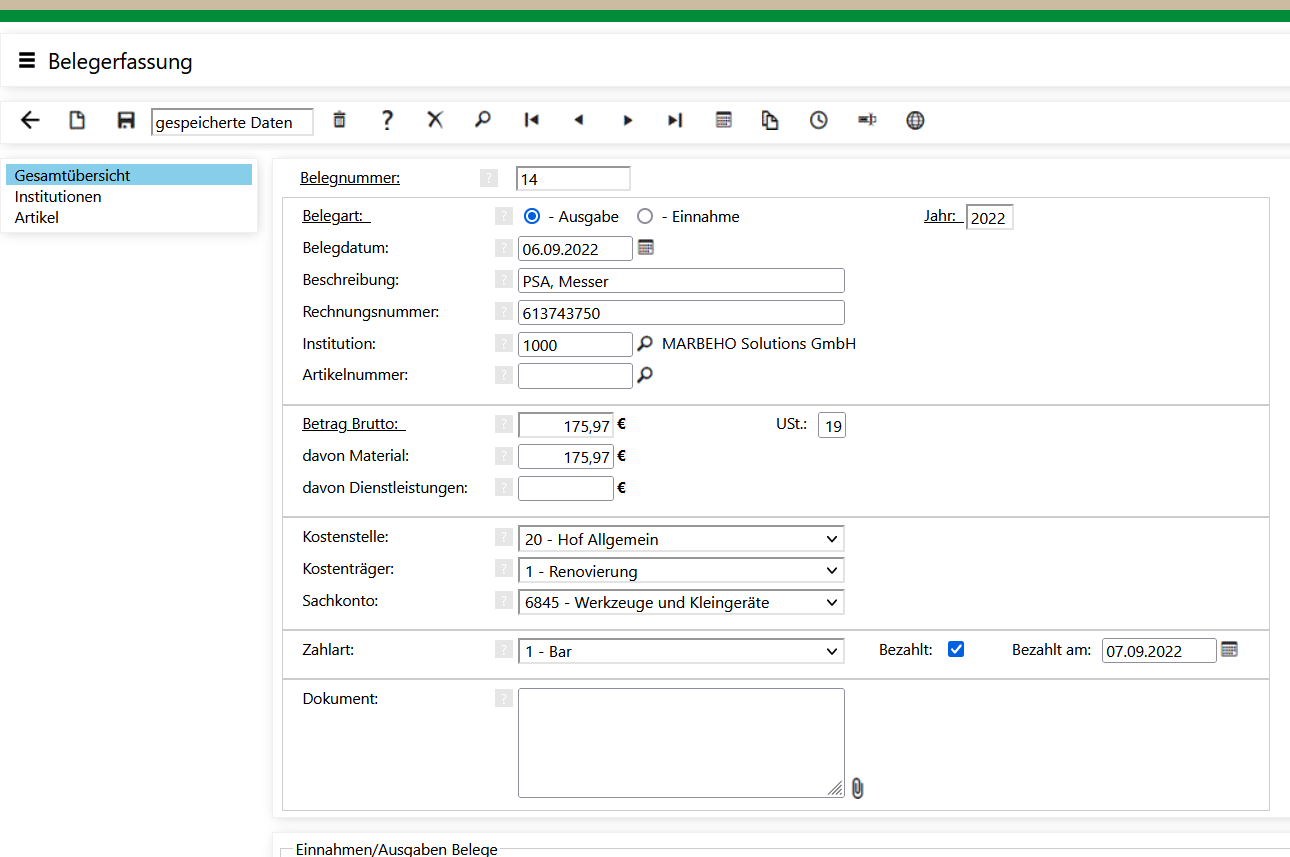
Task: Expand the Sachkonto dropdown list
Action: [681, 602]
